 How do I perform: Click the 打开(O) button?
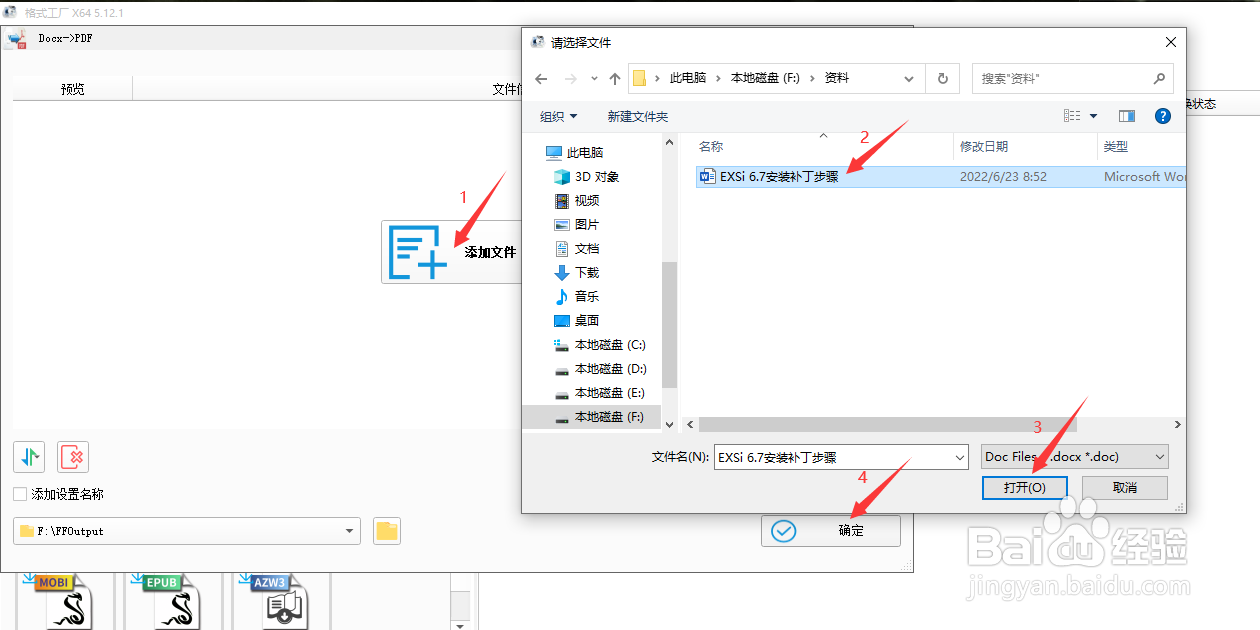point(1024,487)
